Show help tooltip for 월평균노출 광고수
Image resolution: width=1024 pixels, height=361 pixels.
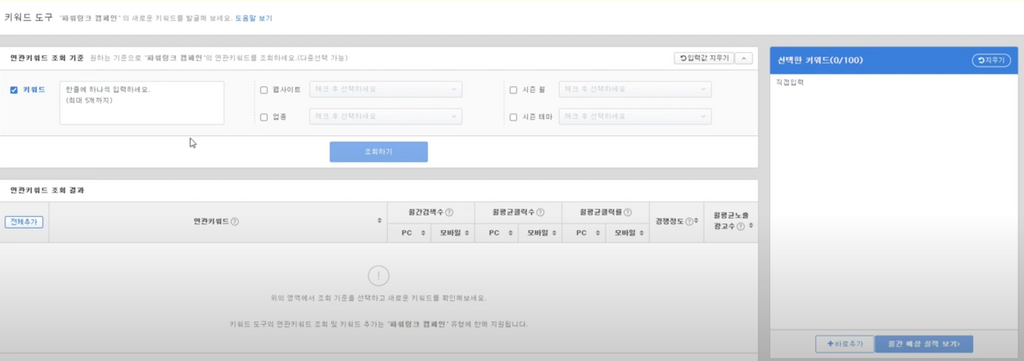tap(741, 227)
